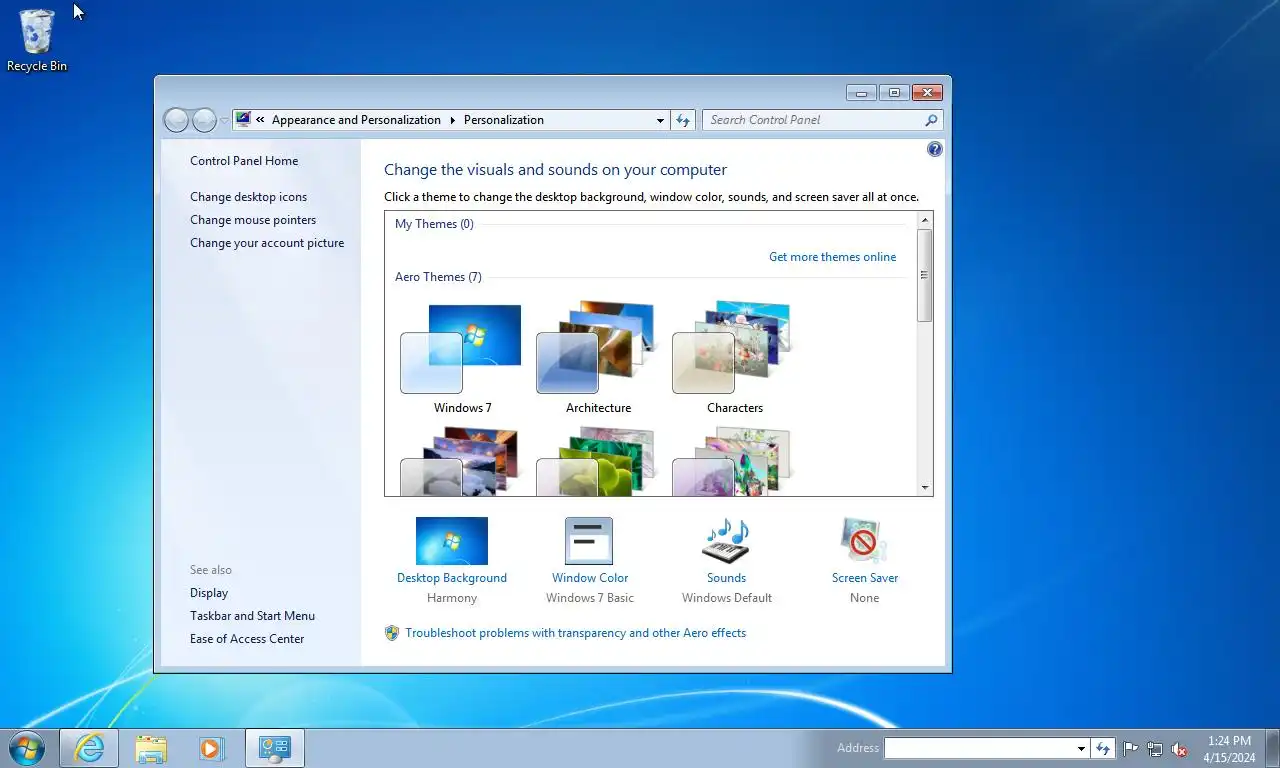1280x768 pixels.
Task: Click the taskbar Address go/refresh button
Action: pyautogui.click(x=1103, y=748)
